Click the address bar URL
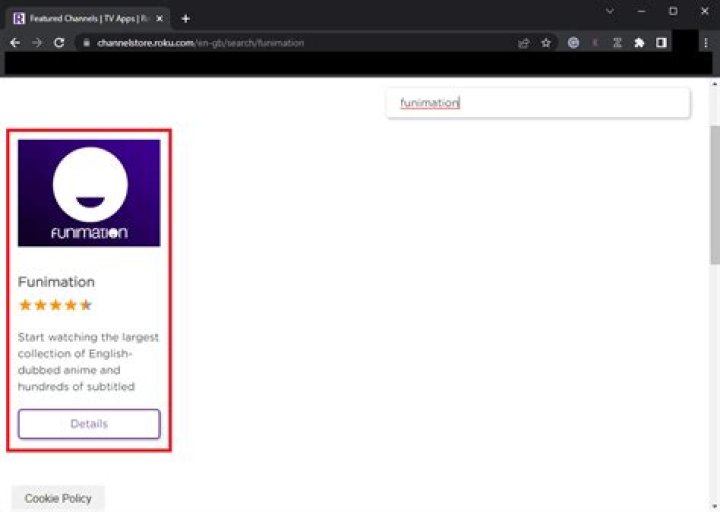The width and height of the screenshot is (720, 512). coord(201,43)
